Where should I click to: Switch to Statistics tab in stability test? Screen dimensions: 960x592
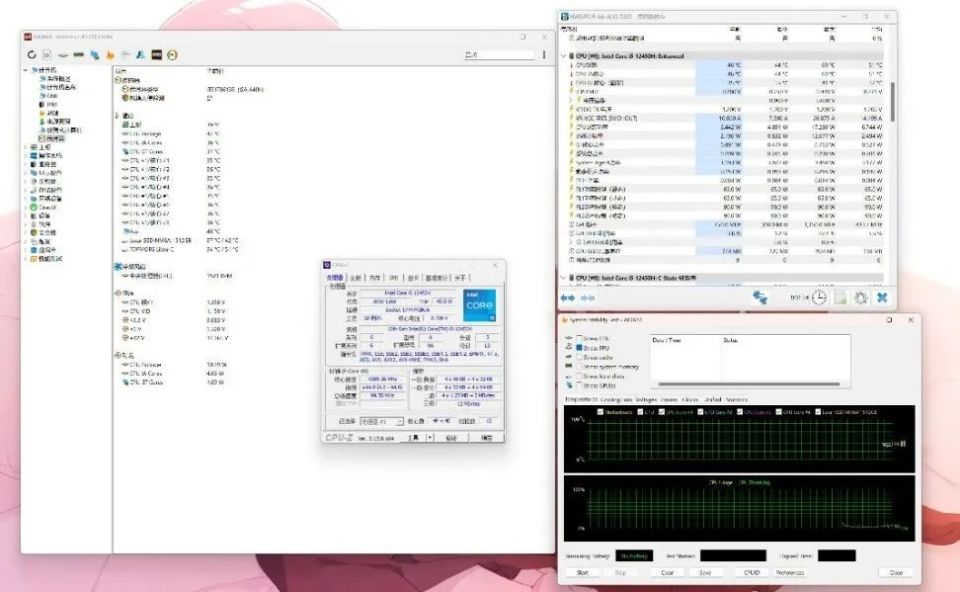737,399
